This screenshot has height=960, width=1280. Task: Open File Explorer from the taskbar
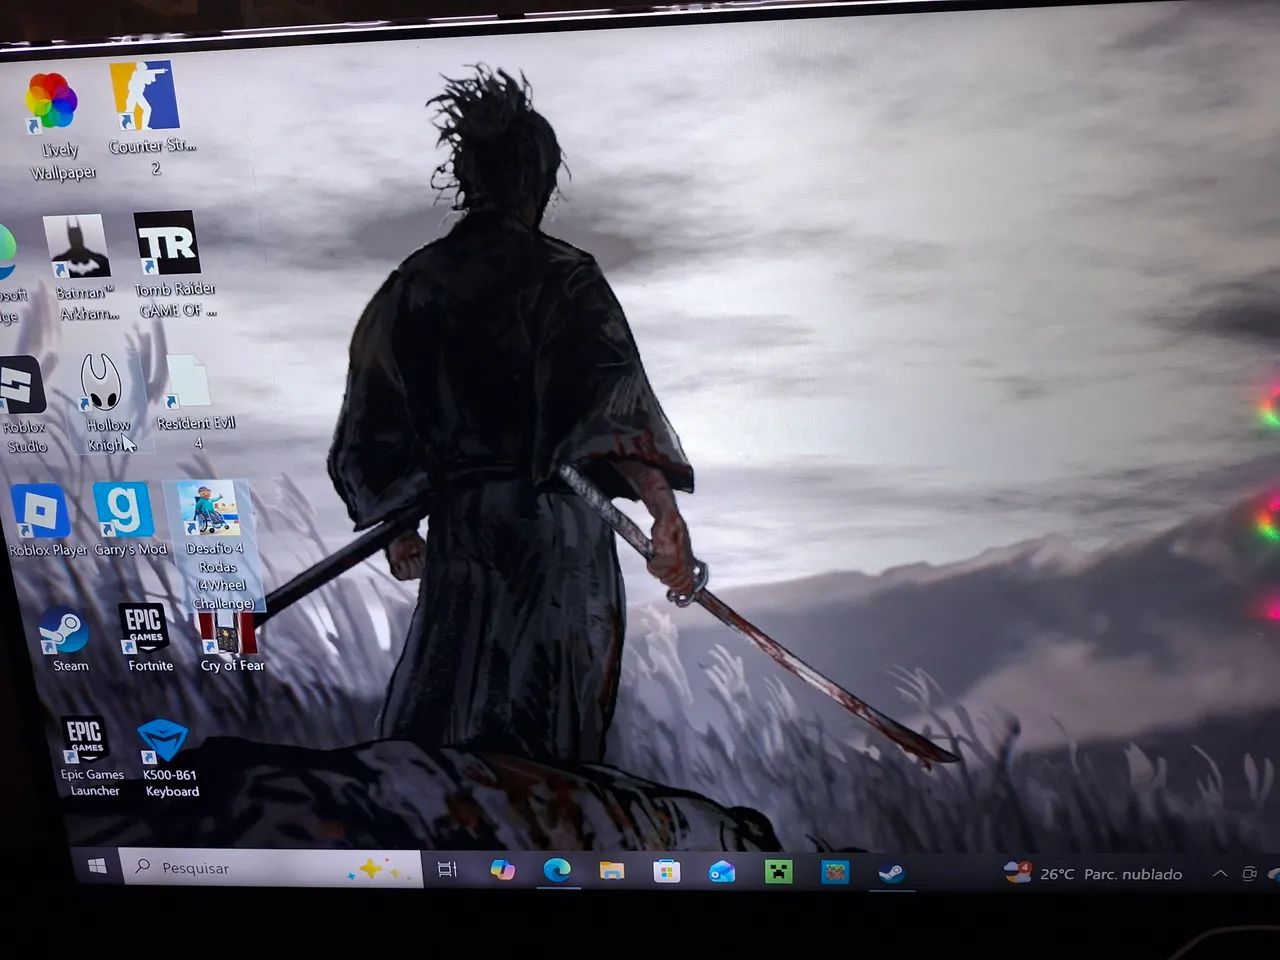pos(612,872)
